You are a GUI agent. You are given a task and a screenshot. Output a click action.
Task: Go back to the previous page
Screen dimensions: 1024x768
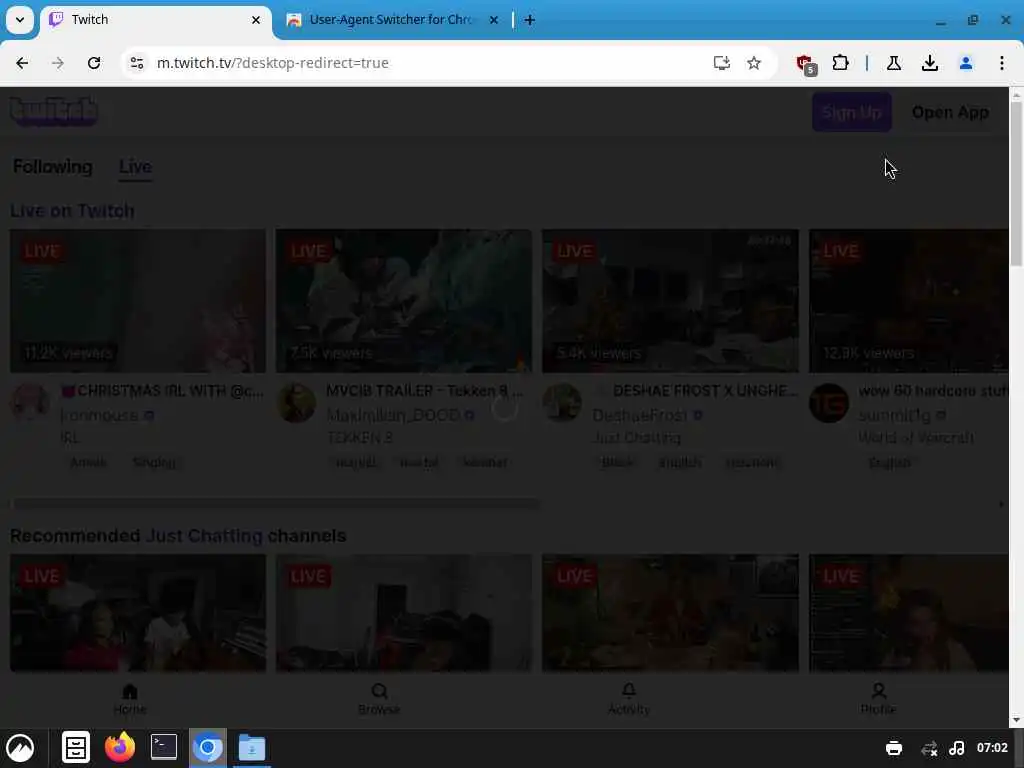click(x=22, y=63)
